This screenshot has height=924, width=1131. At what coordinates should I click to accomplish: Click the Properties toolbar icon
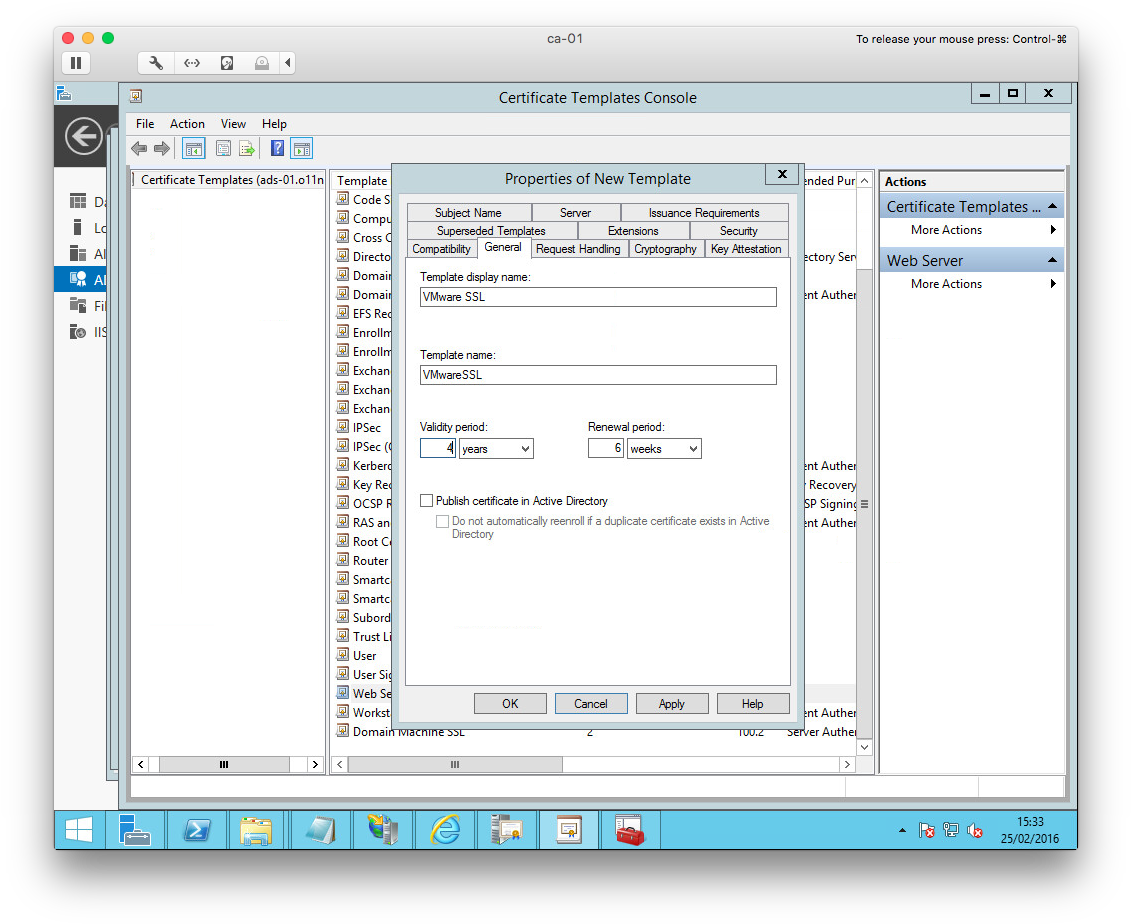(224, 149)
